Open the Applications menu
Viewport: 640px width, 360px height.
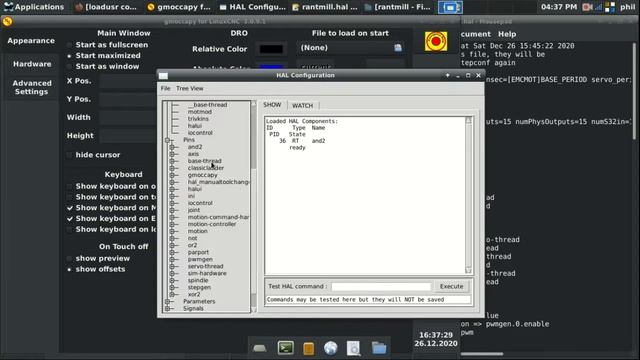tap(33, 7)
